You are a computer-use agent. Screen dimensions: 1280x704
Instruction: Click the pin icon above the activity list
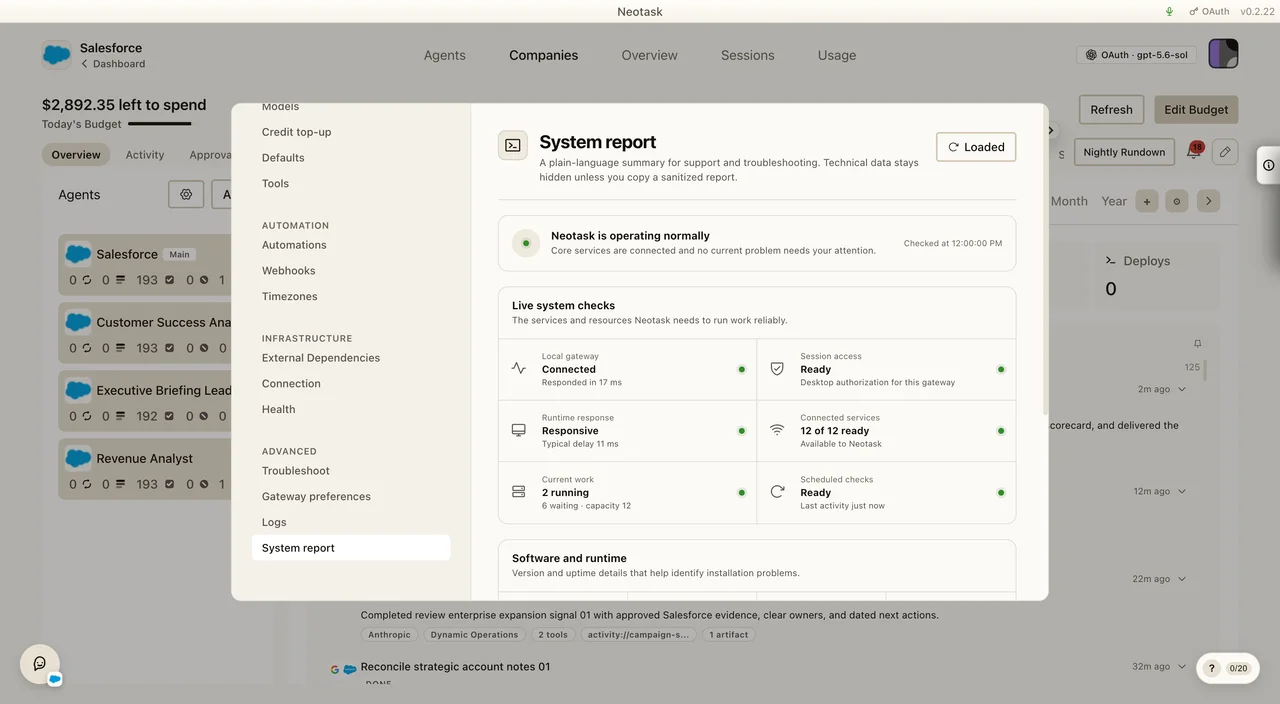click(1197, 343)
